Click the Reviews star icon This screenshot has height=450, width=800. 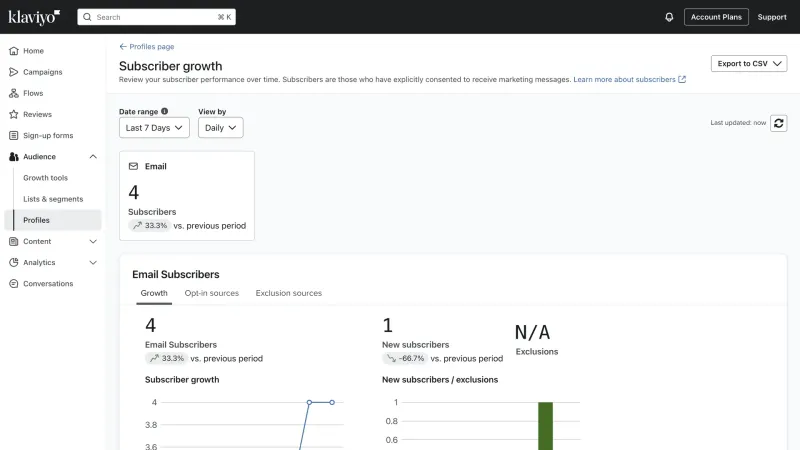pos(14,114)
